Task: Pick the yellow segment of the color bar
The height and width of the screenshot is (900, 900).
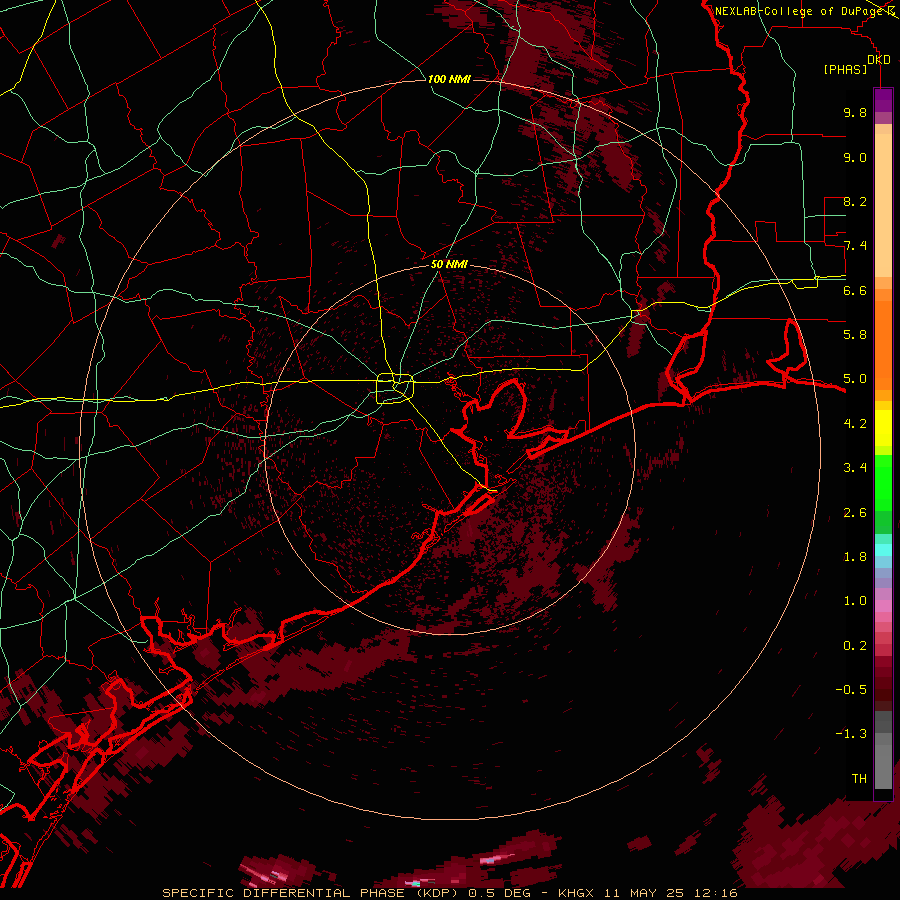Action: pos(883,428)
